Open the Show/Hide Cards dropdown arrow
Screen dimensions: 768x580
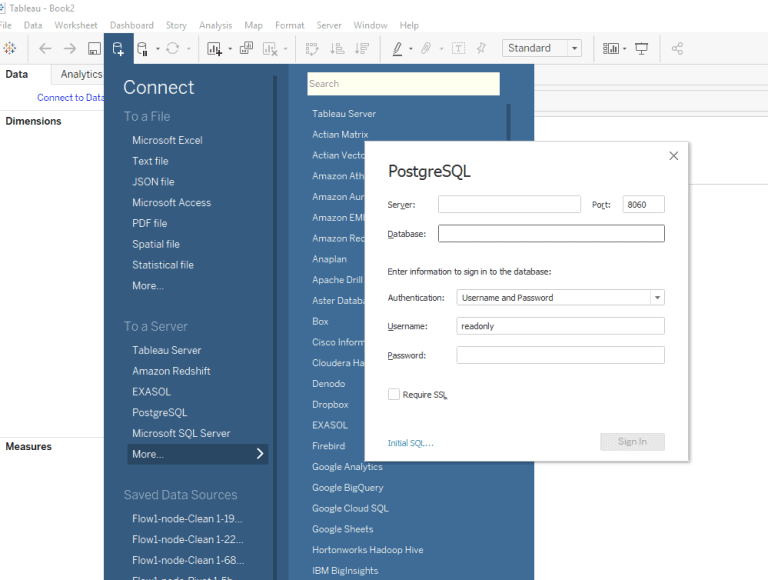(624, 48)
